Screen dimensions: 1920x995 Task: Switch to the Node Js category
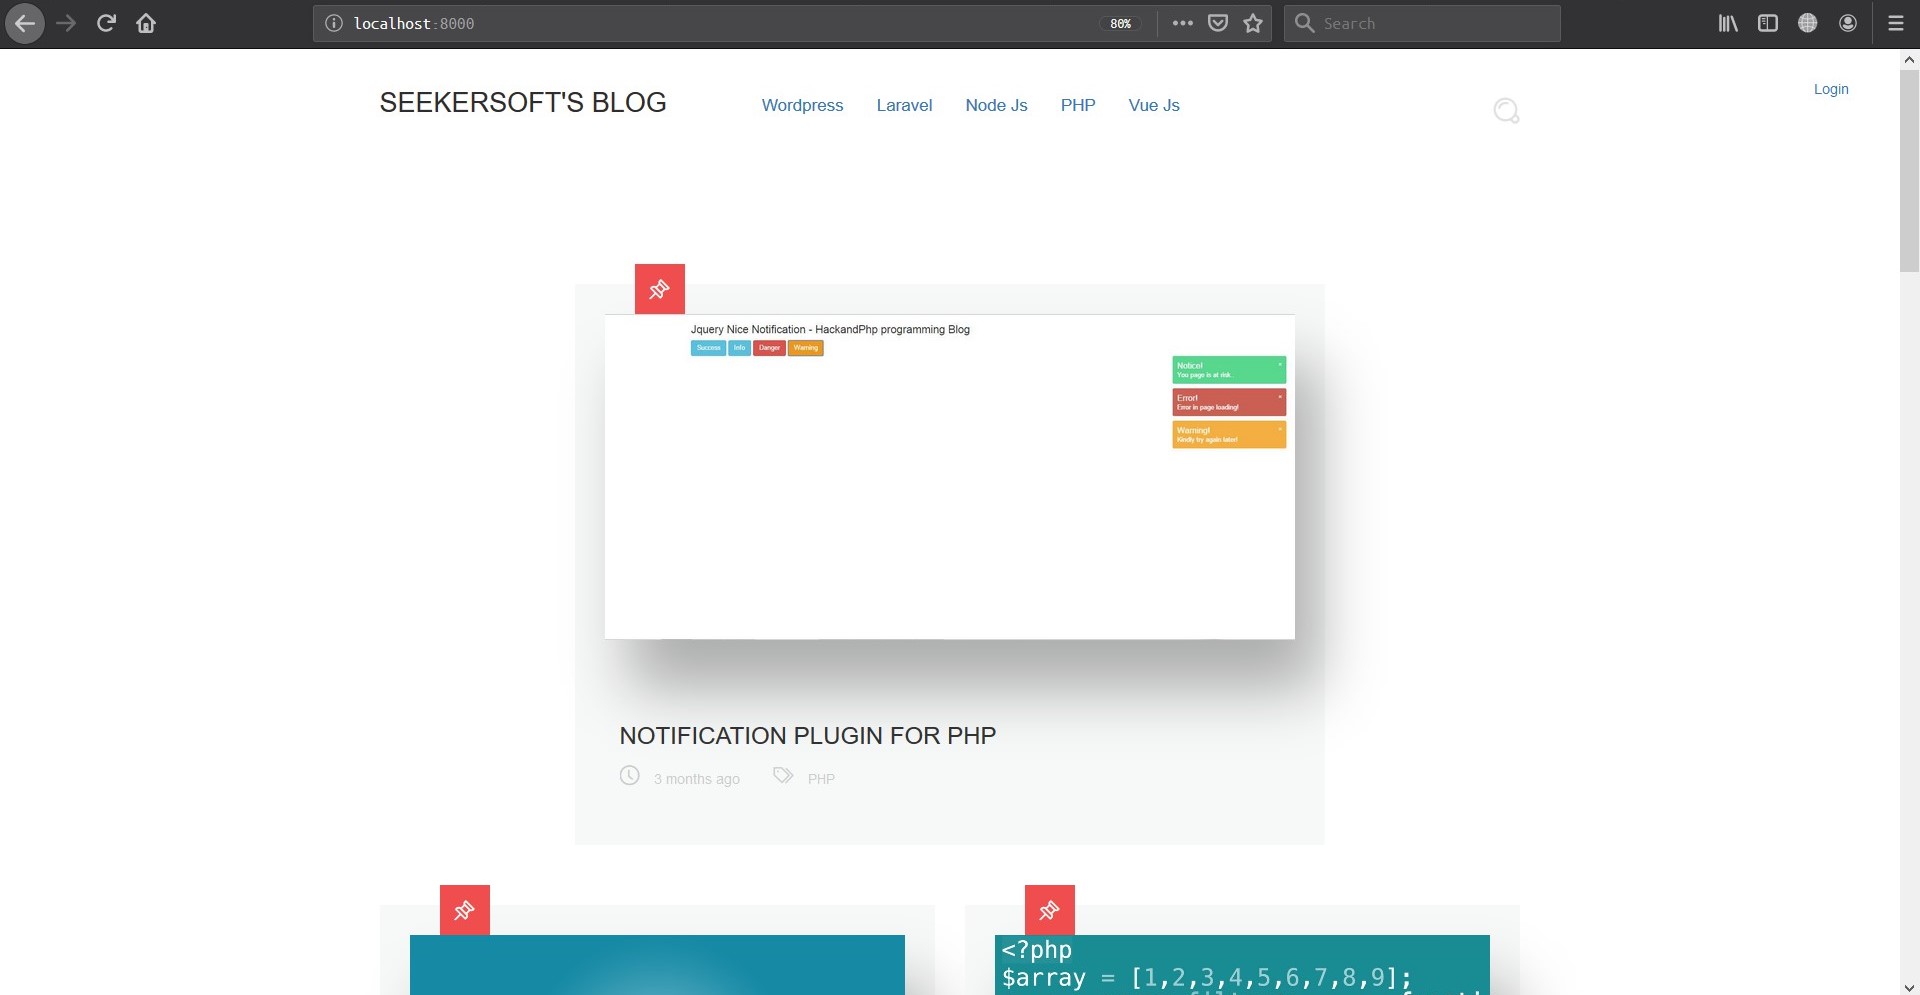tap(996, 105)
